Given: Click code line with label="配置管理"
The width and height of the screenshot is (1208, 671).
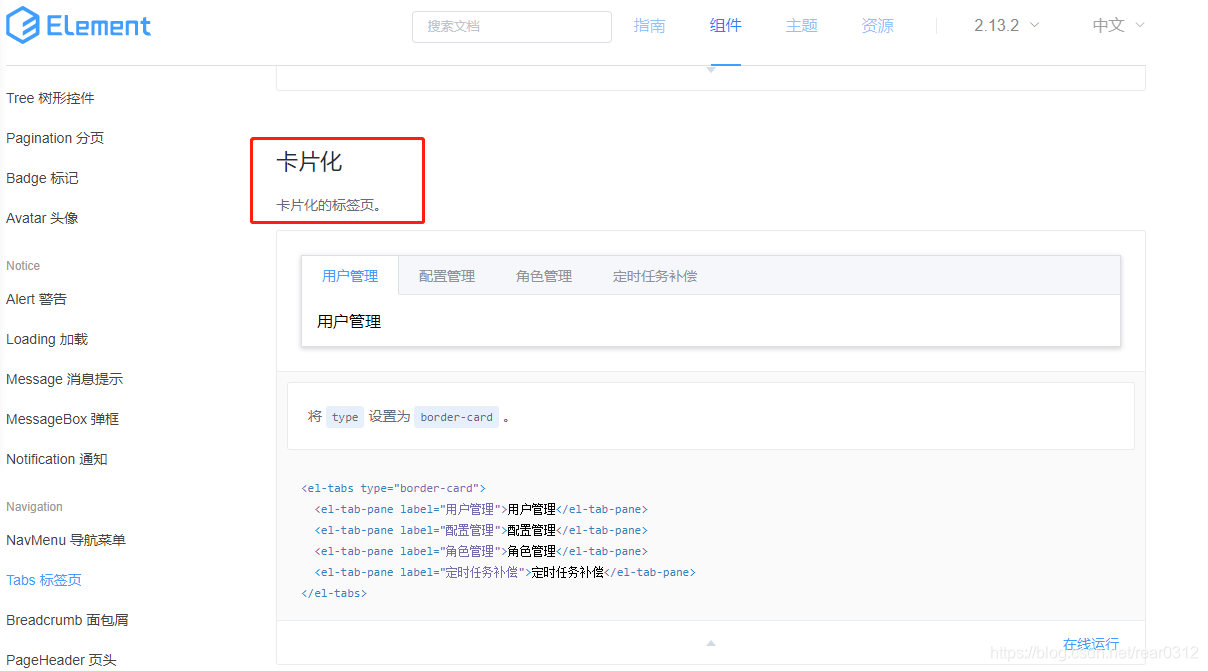Looking at the screenshot, I should click(x=481, y=530).
